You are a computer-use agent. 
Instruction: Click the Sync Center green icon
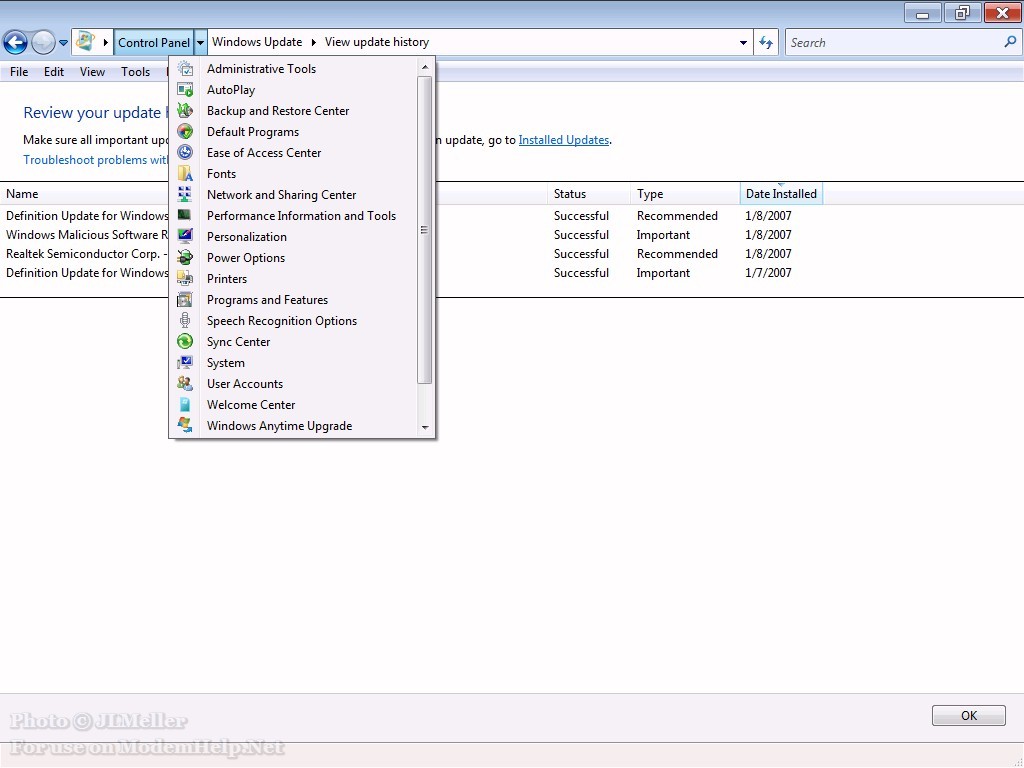[185, 342]
